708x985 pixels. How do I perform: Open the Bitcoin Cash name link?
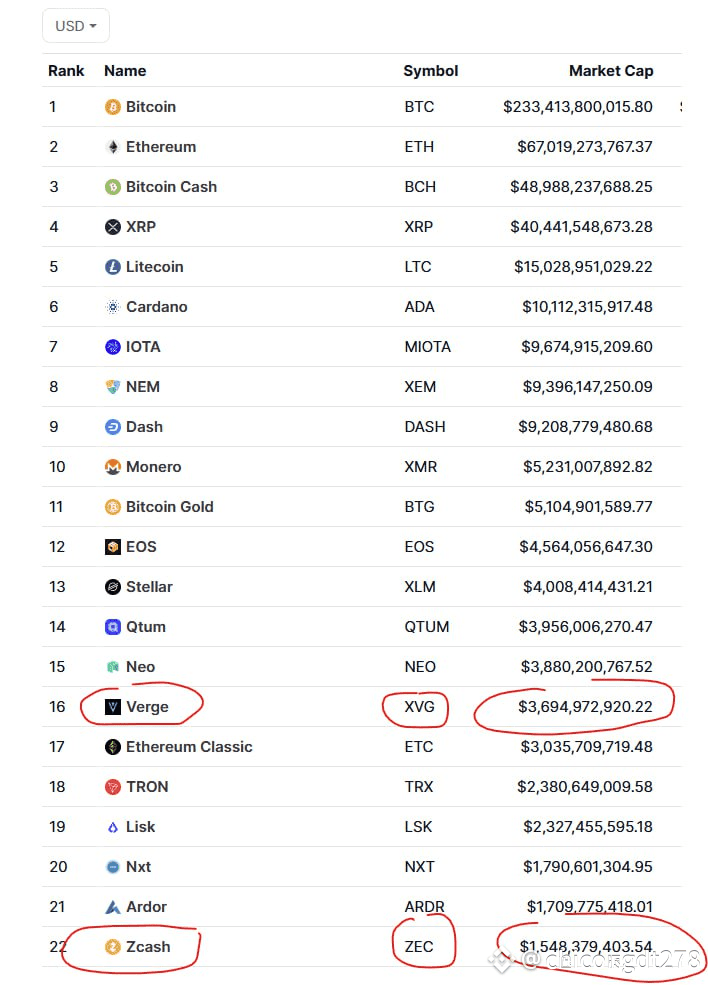(171, 187)
